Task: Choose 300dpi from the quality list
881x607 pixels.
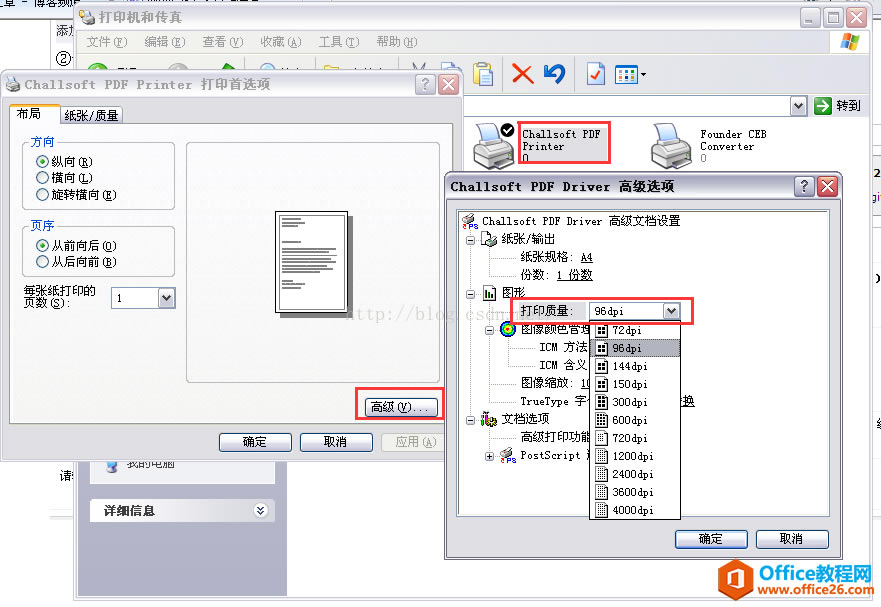Action: pyautogui.click(x=635, y=402)
